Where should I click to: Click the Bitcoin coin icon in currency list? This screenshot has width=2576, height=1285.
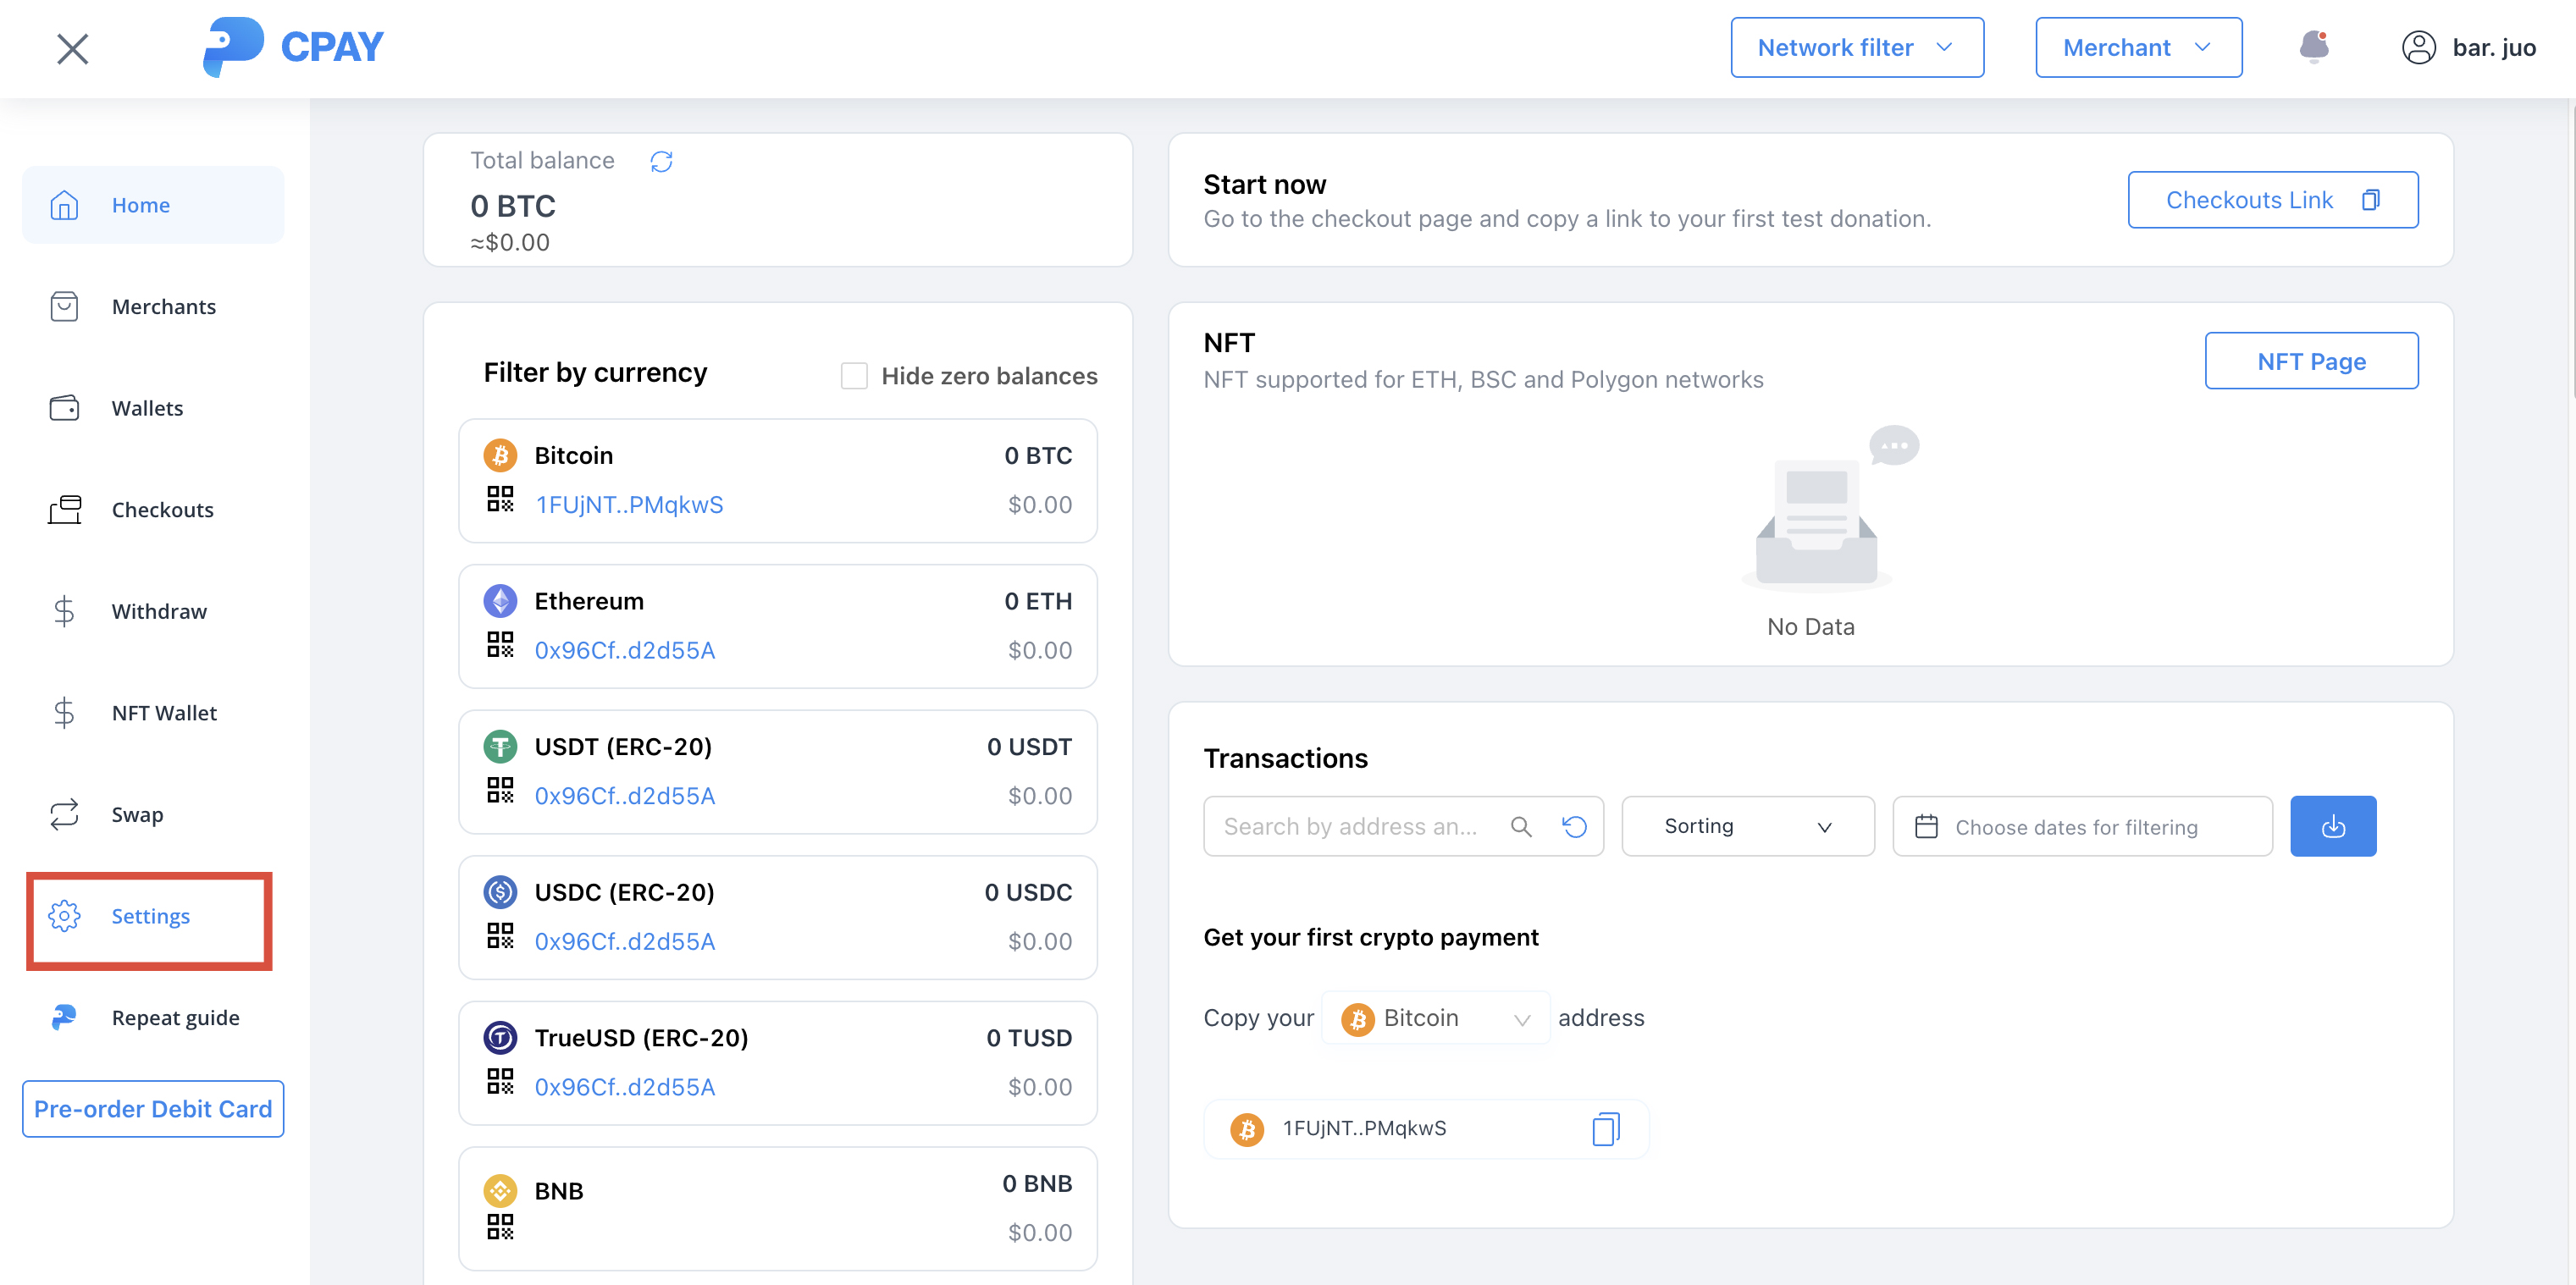pos(500,455)
